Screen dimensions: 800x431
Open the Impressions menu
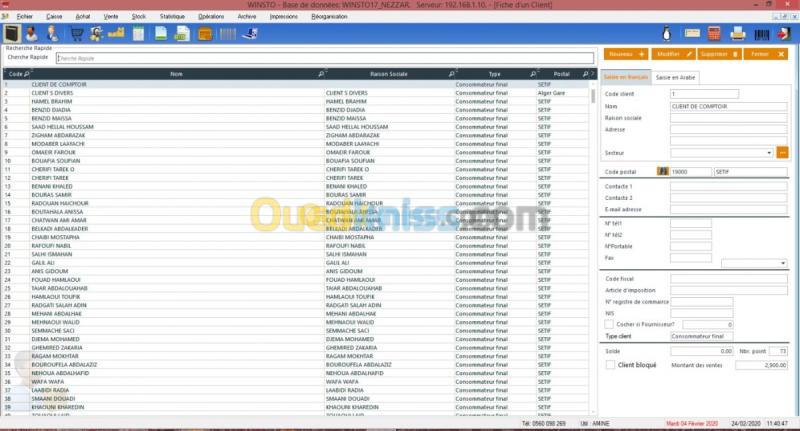click(x=284, y=16)
